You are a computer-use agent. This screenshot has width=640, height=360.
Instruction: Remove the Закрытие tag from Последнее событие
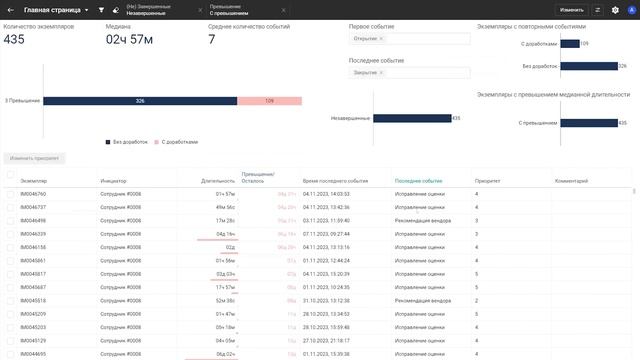click(x=381, y=73)
